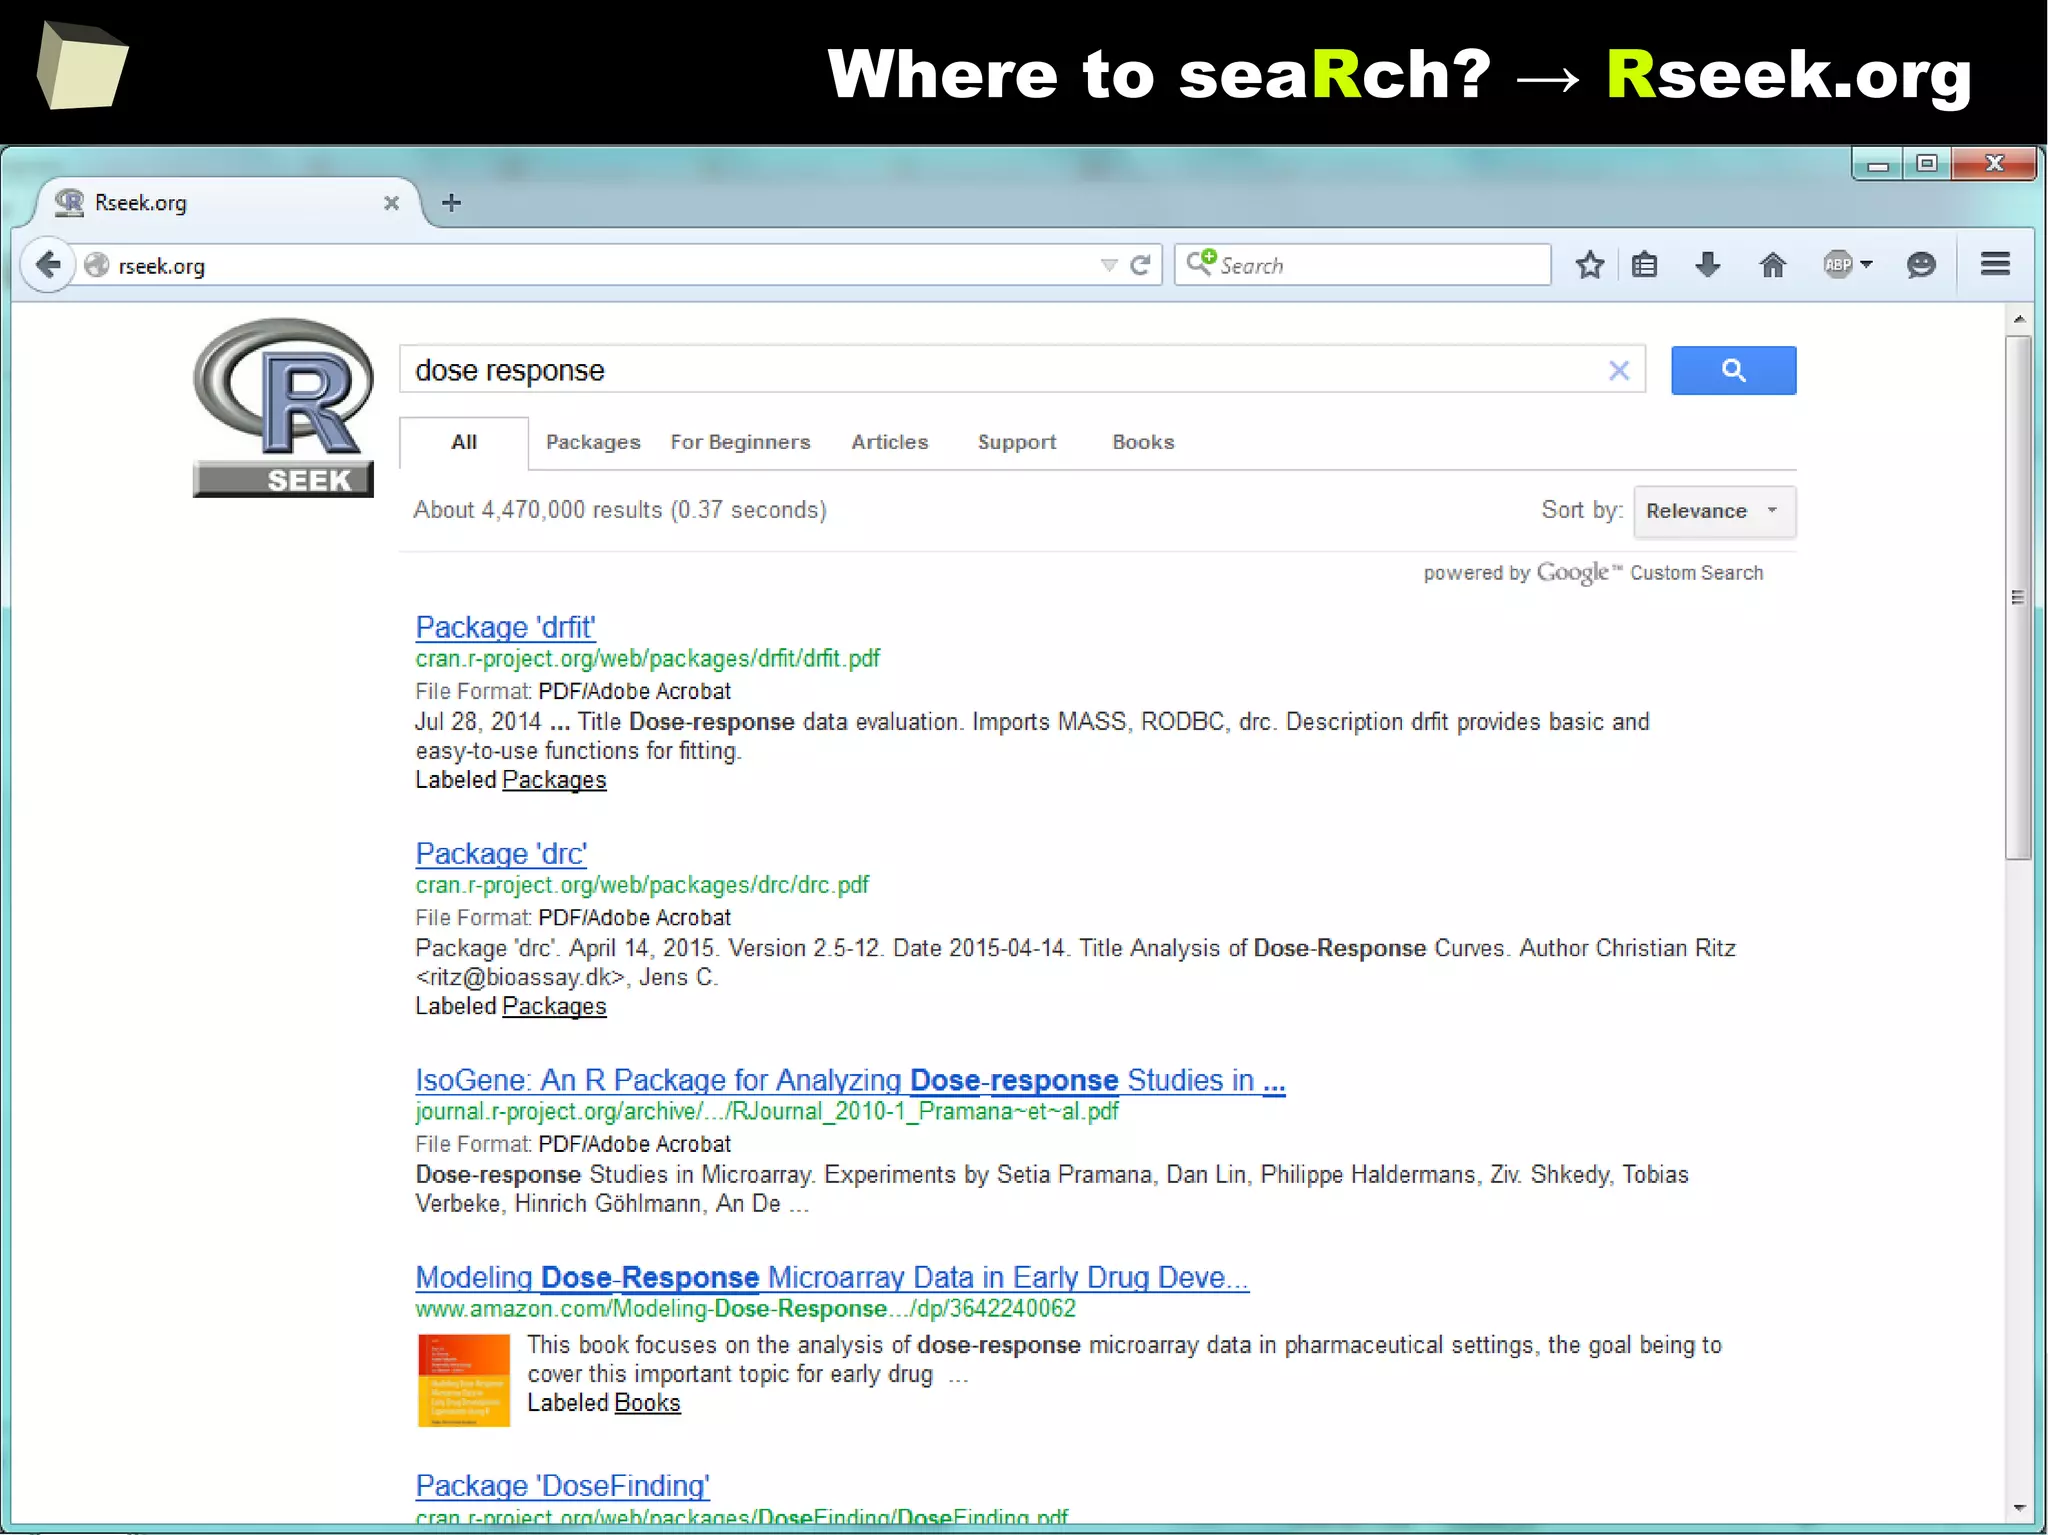Click the drfit cran.r-project.org URL text
Image resolution: width=2048 pixels, height=1535 pixels.
click(x=647, y=659)
